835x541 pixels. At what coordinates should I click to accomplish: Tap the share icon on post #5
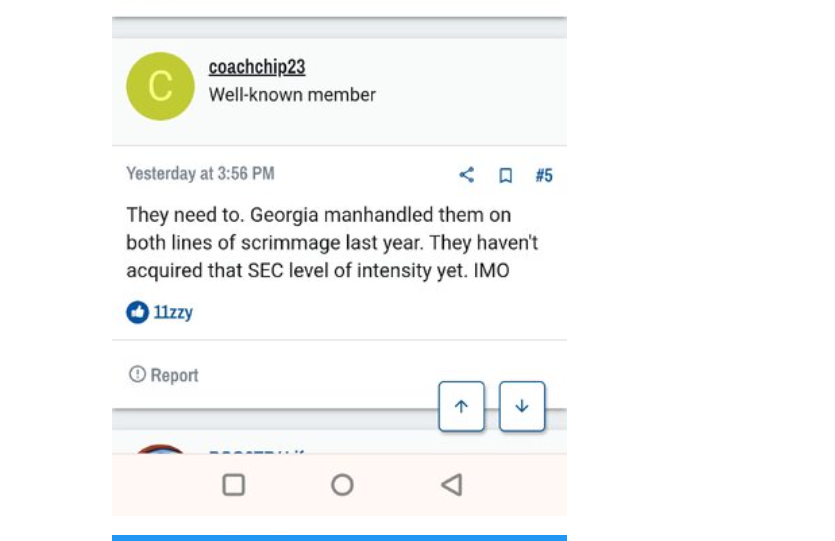[466, 175]
